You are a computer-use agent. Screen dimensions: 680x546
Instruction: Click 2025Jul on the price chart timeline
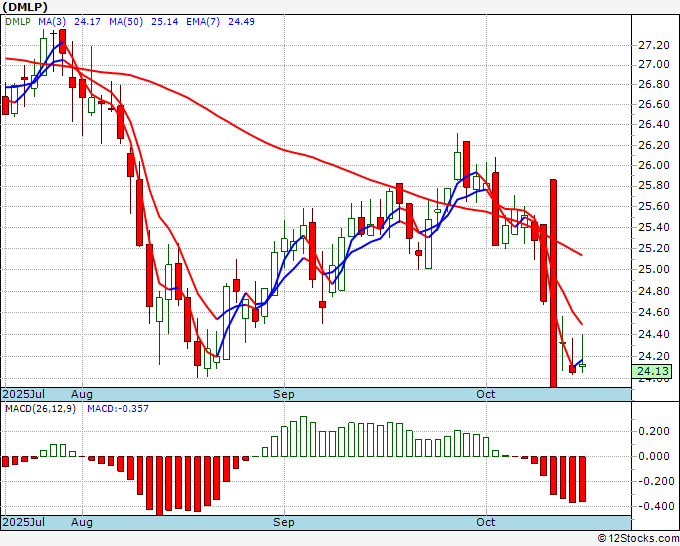pyautogui.click(x=23, y=394)
